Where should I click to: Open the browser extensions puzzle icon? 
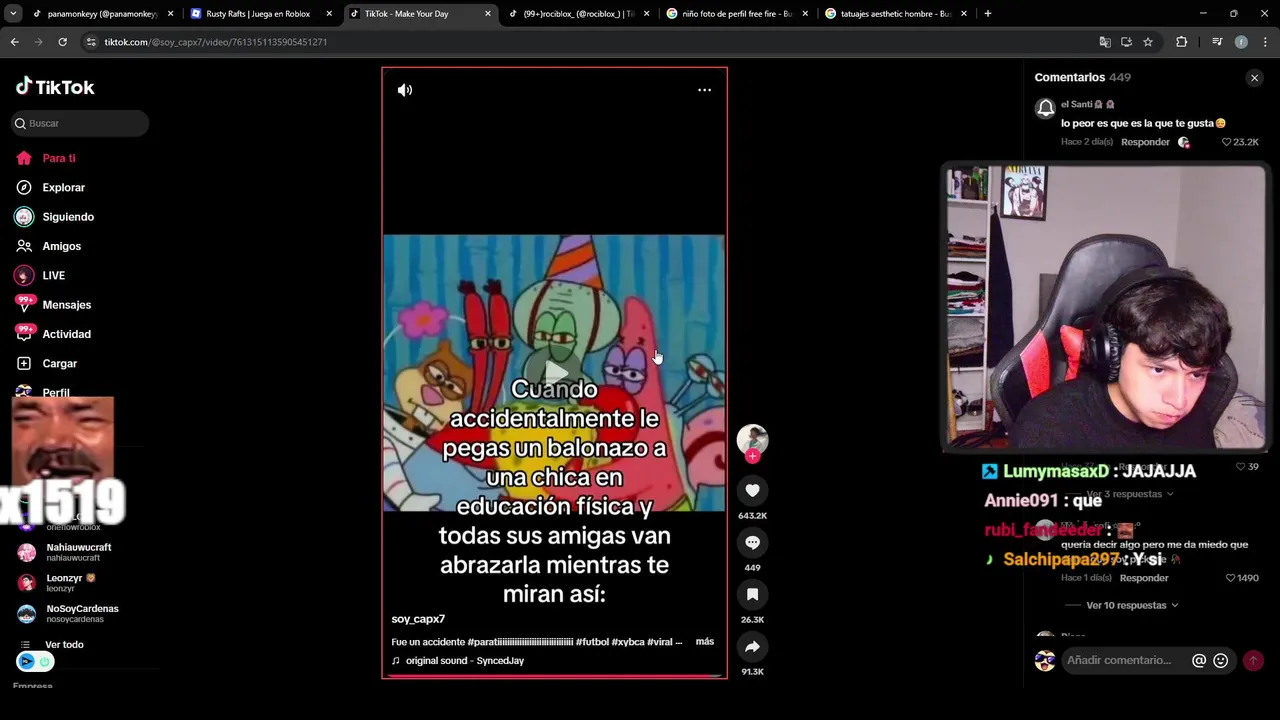pos(1181,42)
